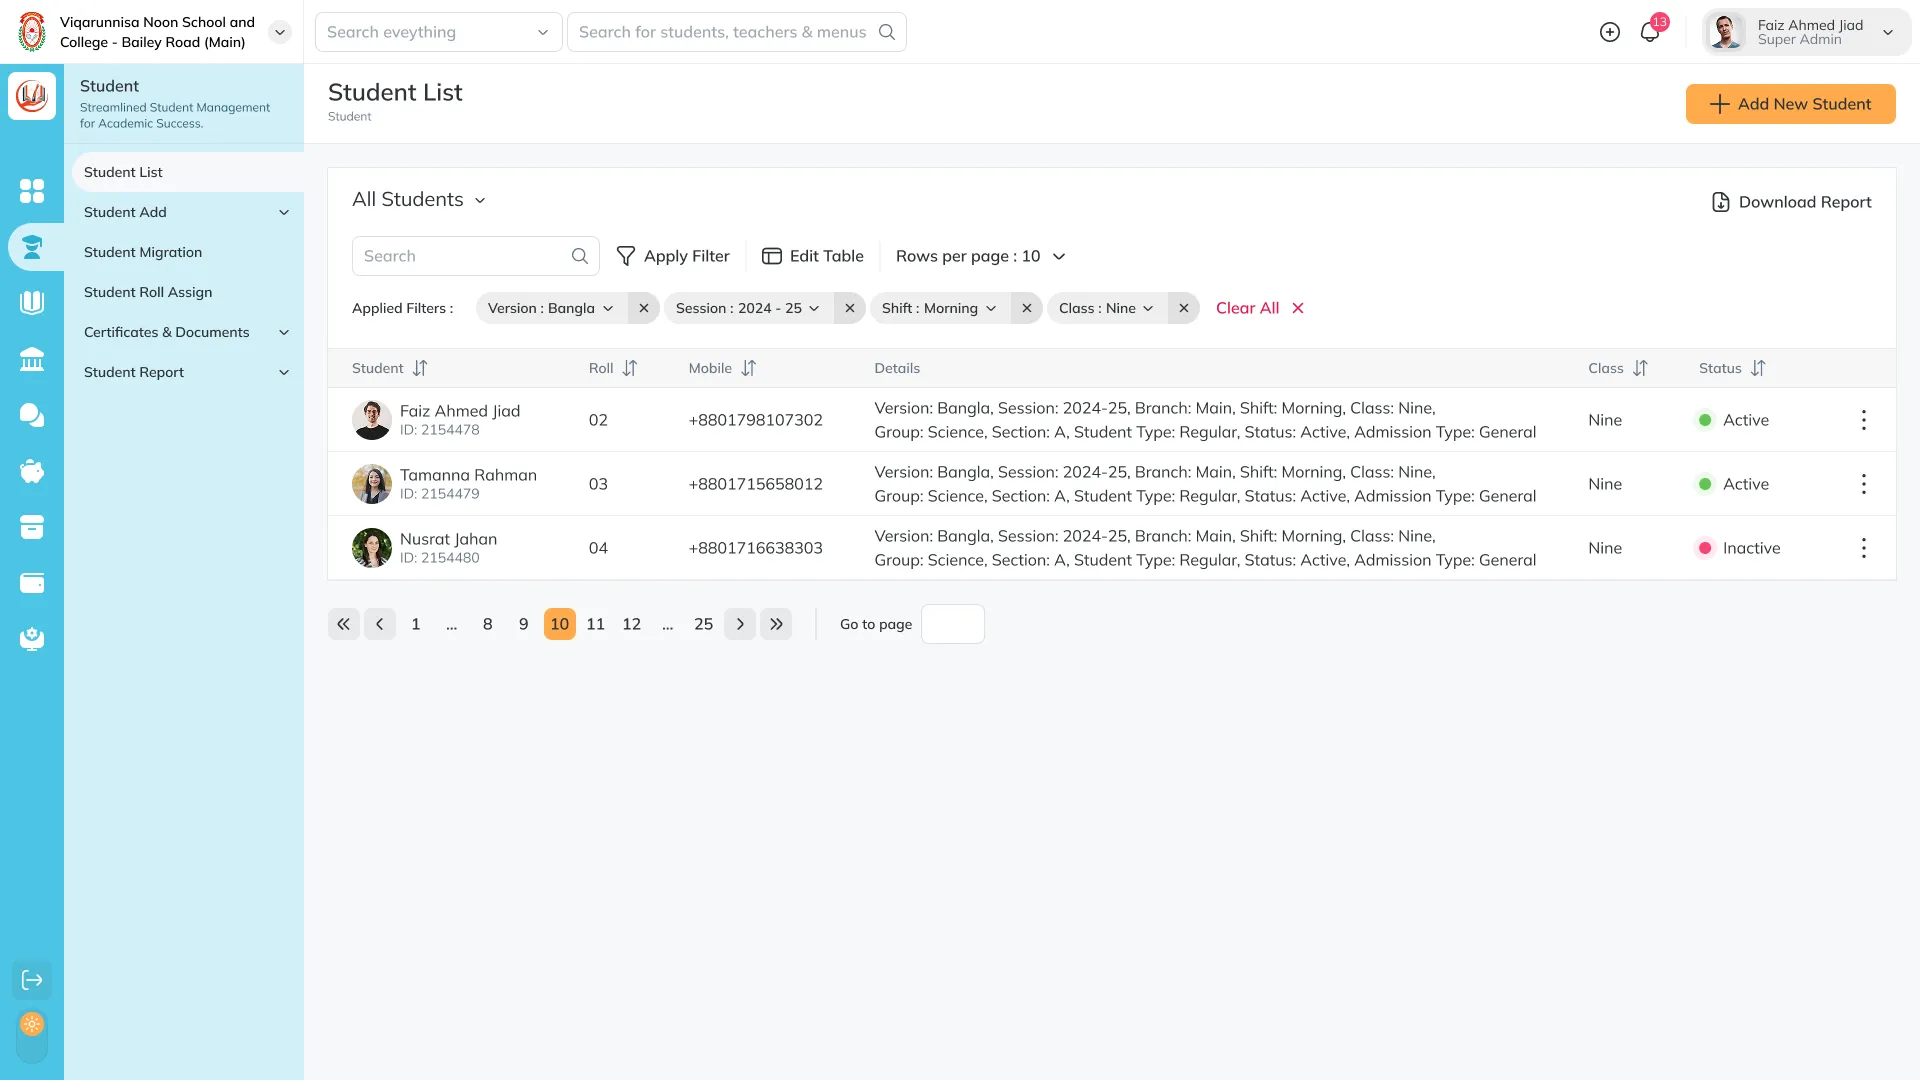Open the piggy bank sidebar icon
Viewport: 1920px width, 1080px height.
tap(32, 471)
